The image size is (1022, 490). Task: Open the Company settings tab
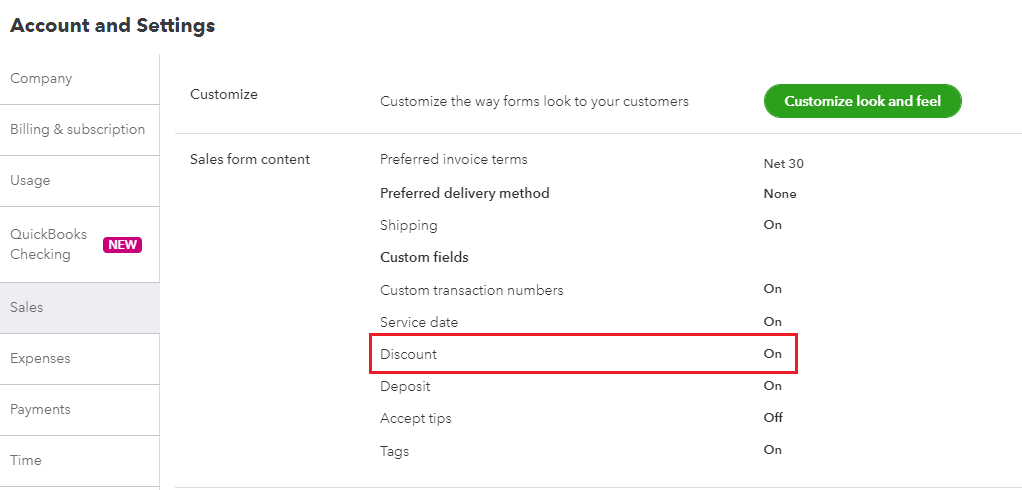41,79
